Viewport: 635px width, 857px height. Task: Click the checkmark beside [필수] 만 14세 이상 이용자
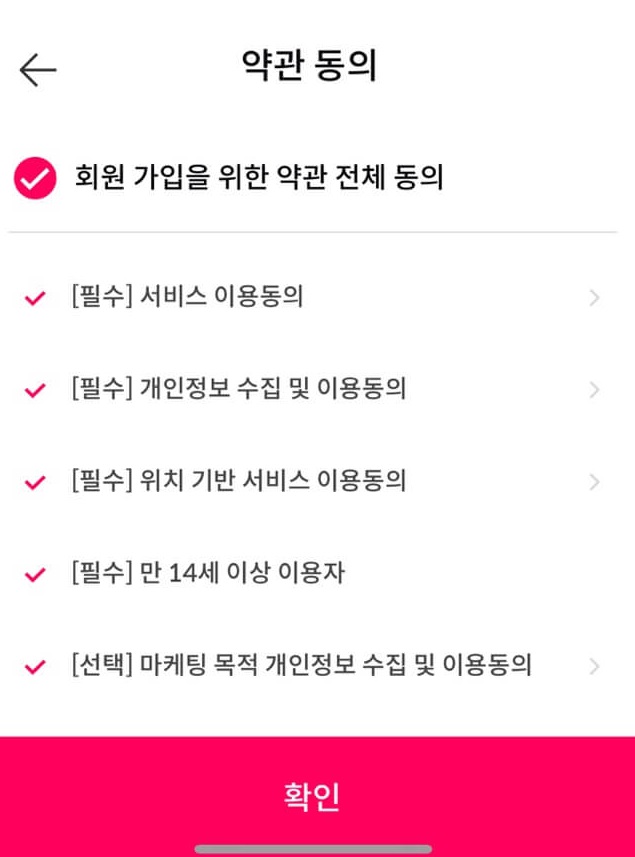[x=32, y=571]
